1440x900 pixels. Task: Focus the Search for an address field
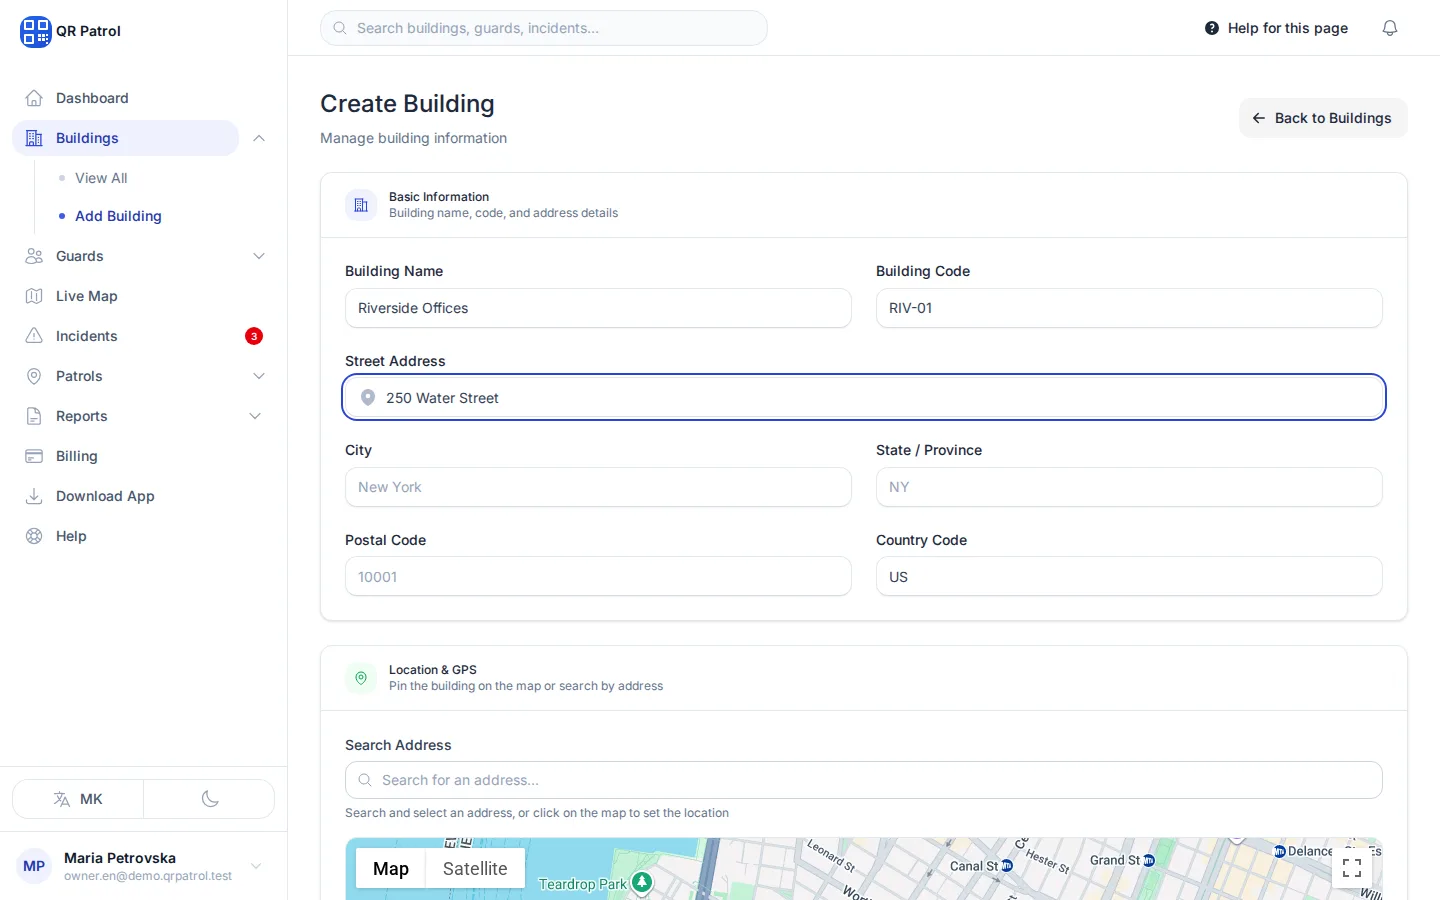864,780
